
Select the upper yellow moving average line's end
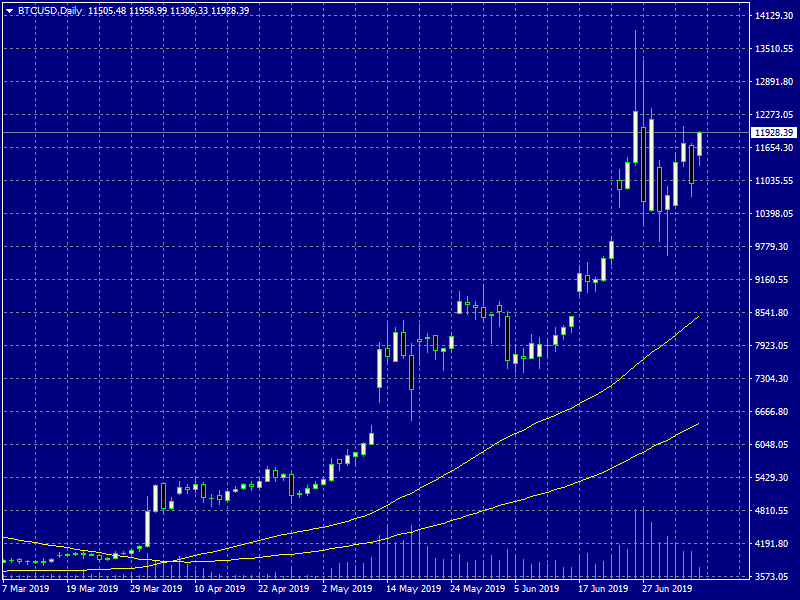[697, 317]
